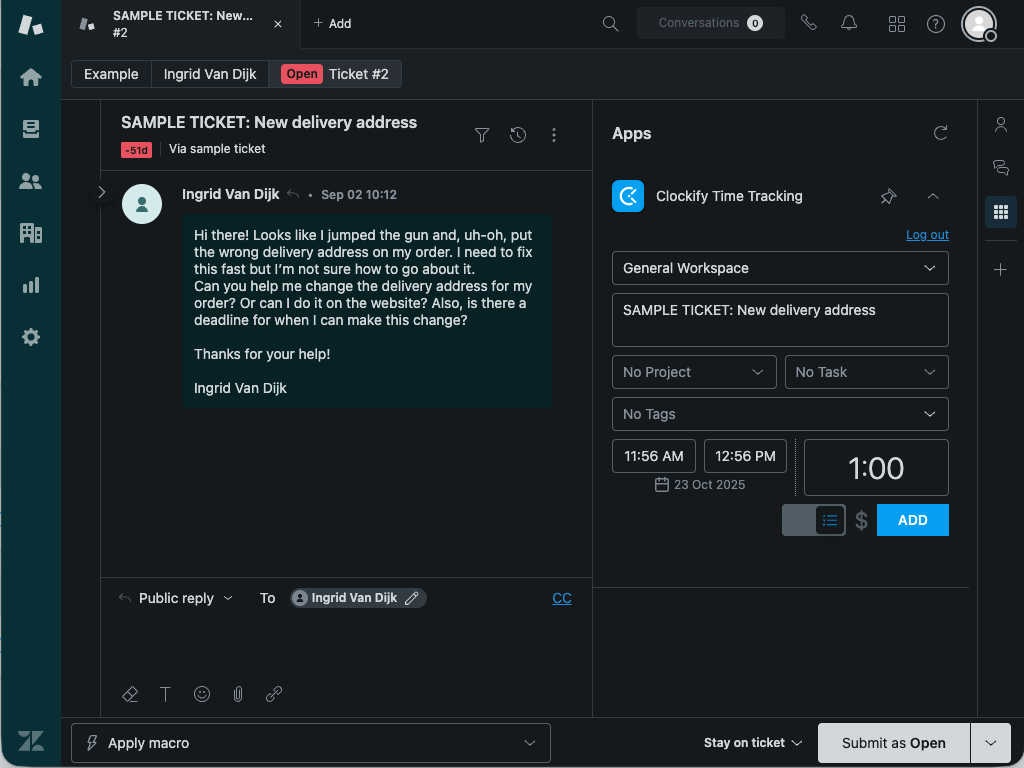Viewport: 1024px width, 768px height.
Task: Open a new tab with the Add button
Action: point(332,23)
